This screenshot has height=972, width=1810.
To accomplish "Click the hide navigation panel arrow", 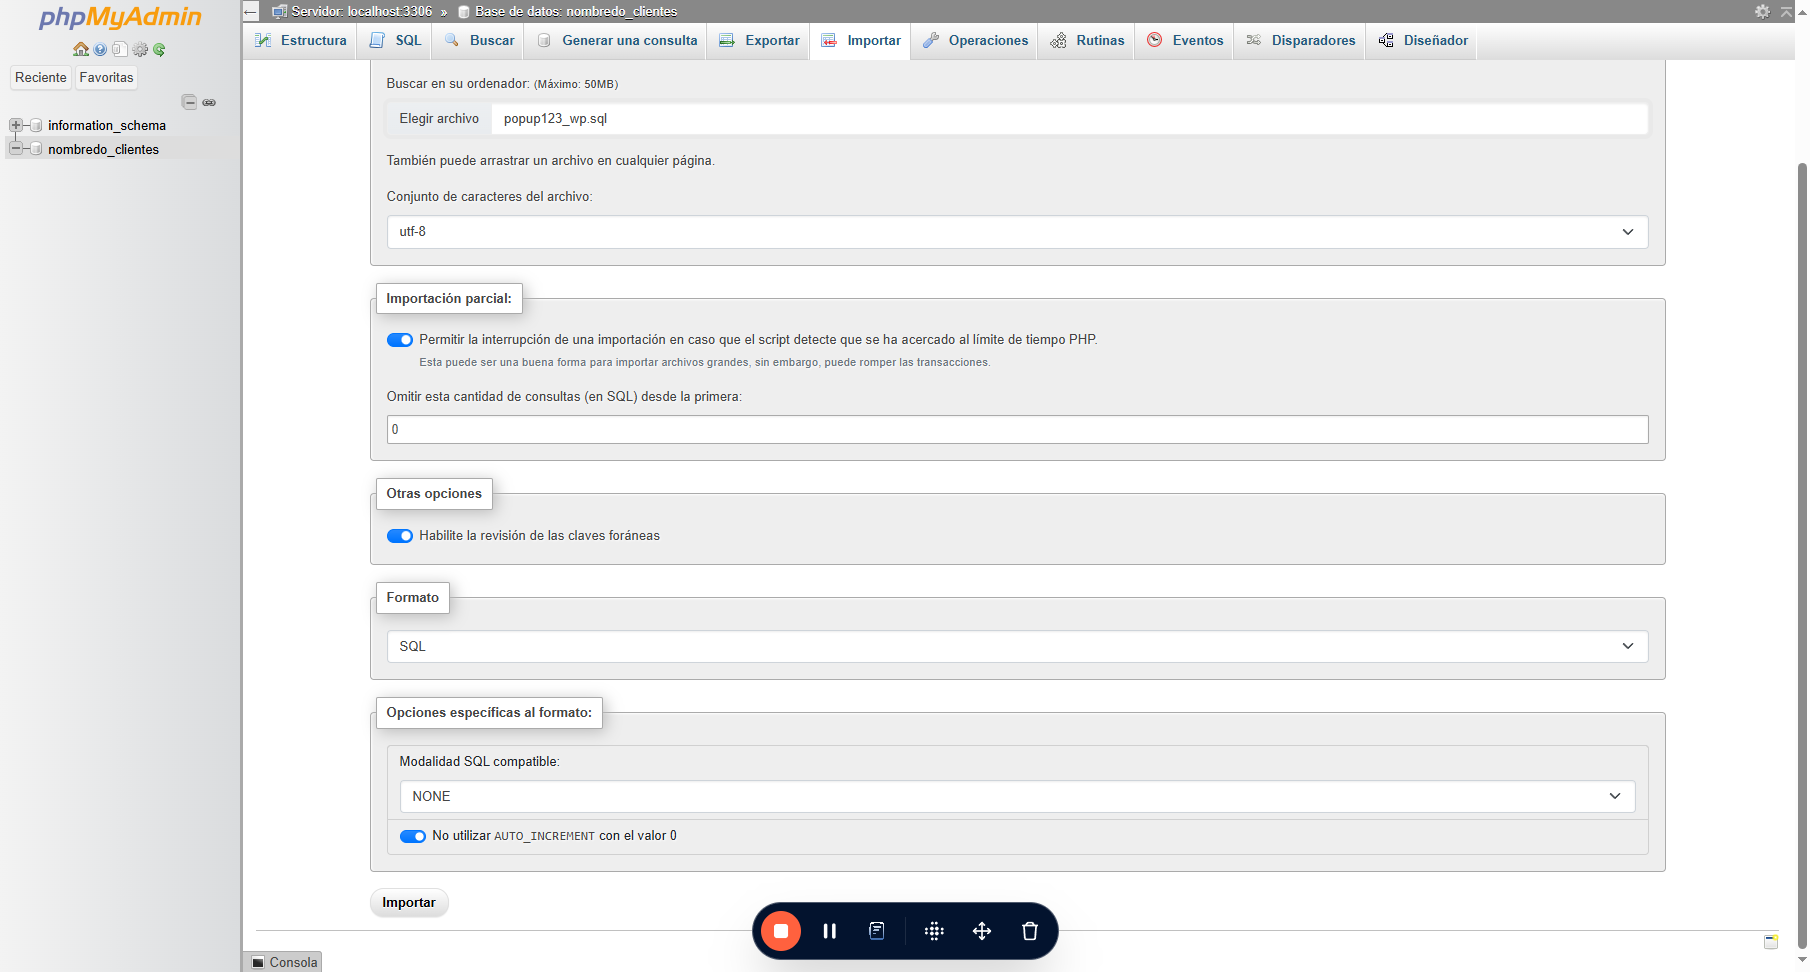I will (251, 11).
